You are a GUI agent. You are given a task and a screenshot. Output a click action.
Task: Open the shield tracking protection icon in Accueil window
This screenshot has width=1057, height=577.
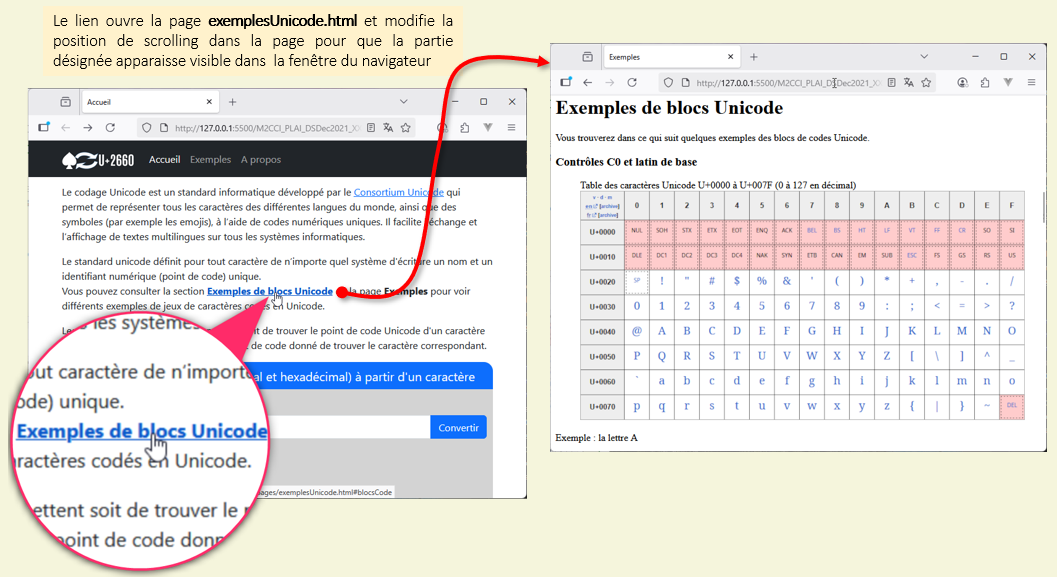[x=146, y=128]
